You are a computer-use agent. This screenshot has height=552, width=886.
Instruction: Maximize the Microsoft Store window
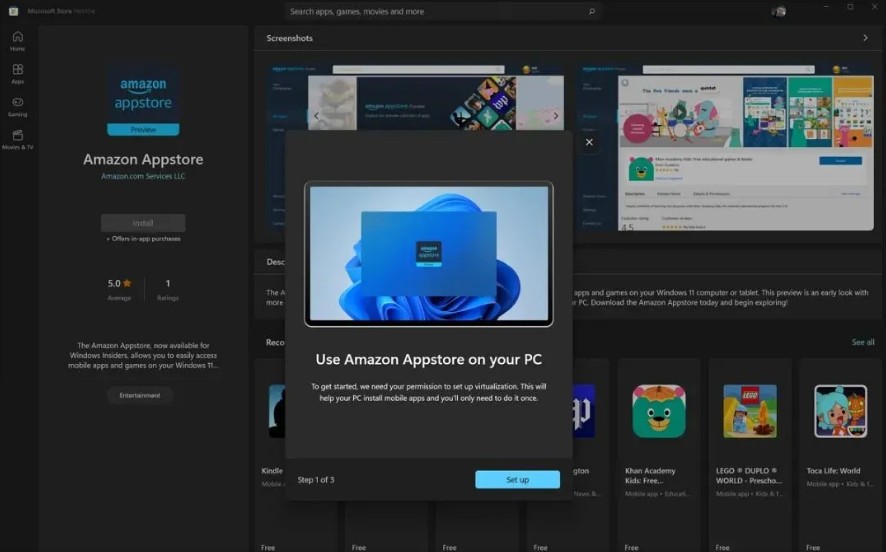[850, 7]
